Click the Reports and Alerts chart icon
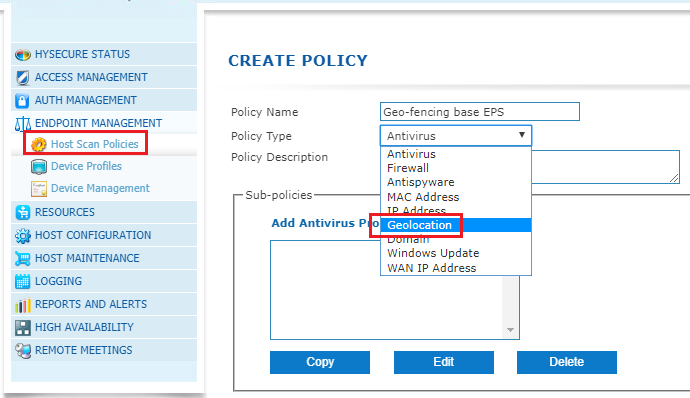This screenshot has width=690, height=398. tap(22, 305)
